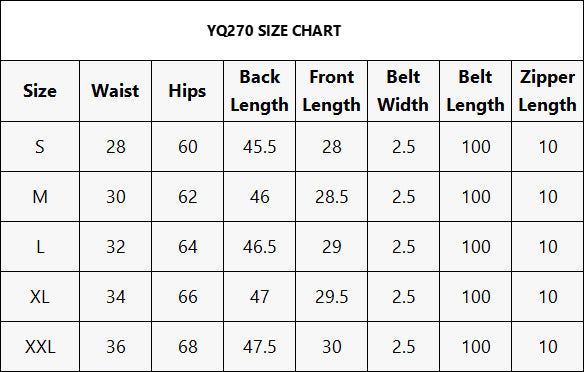This screenshot has width=584, height=372.
Task: Click the Belt Width header cell
Action: (x=403, y=91)
